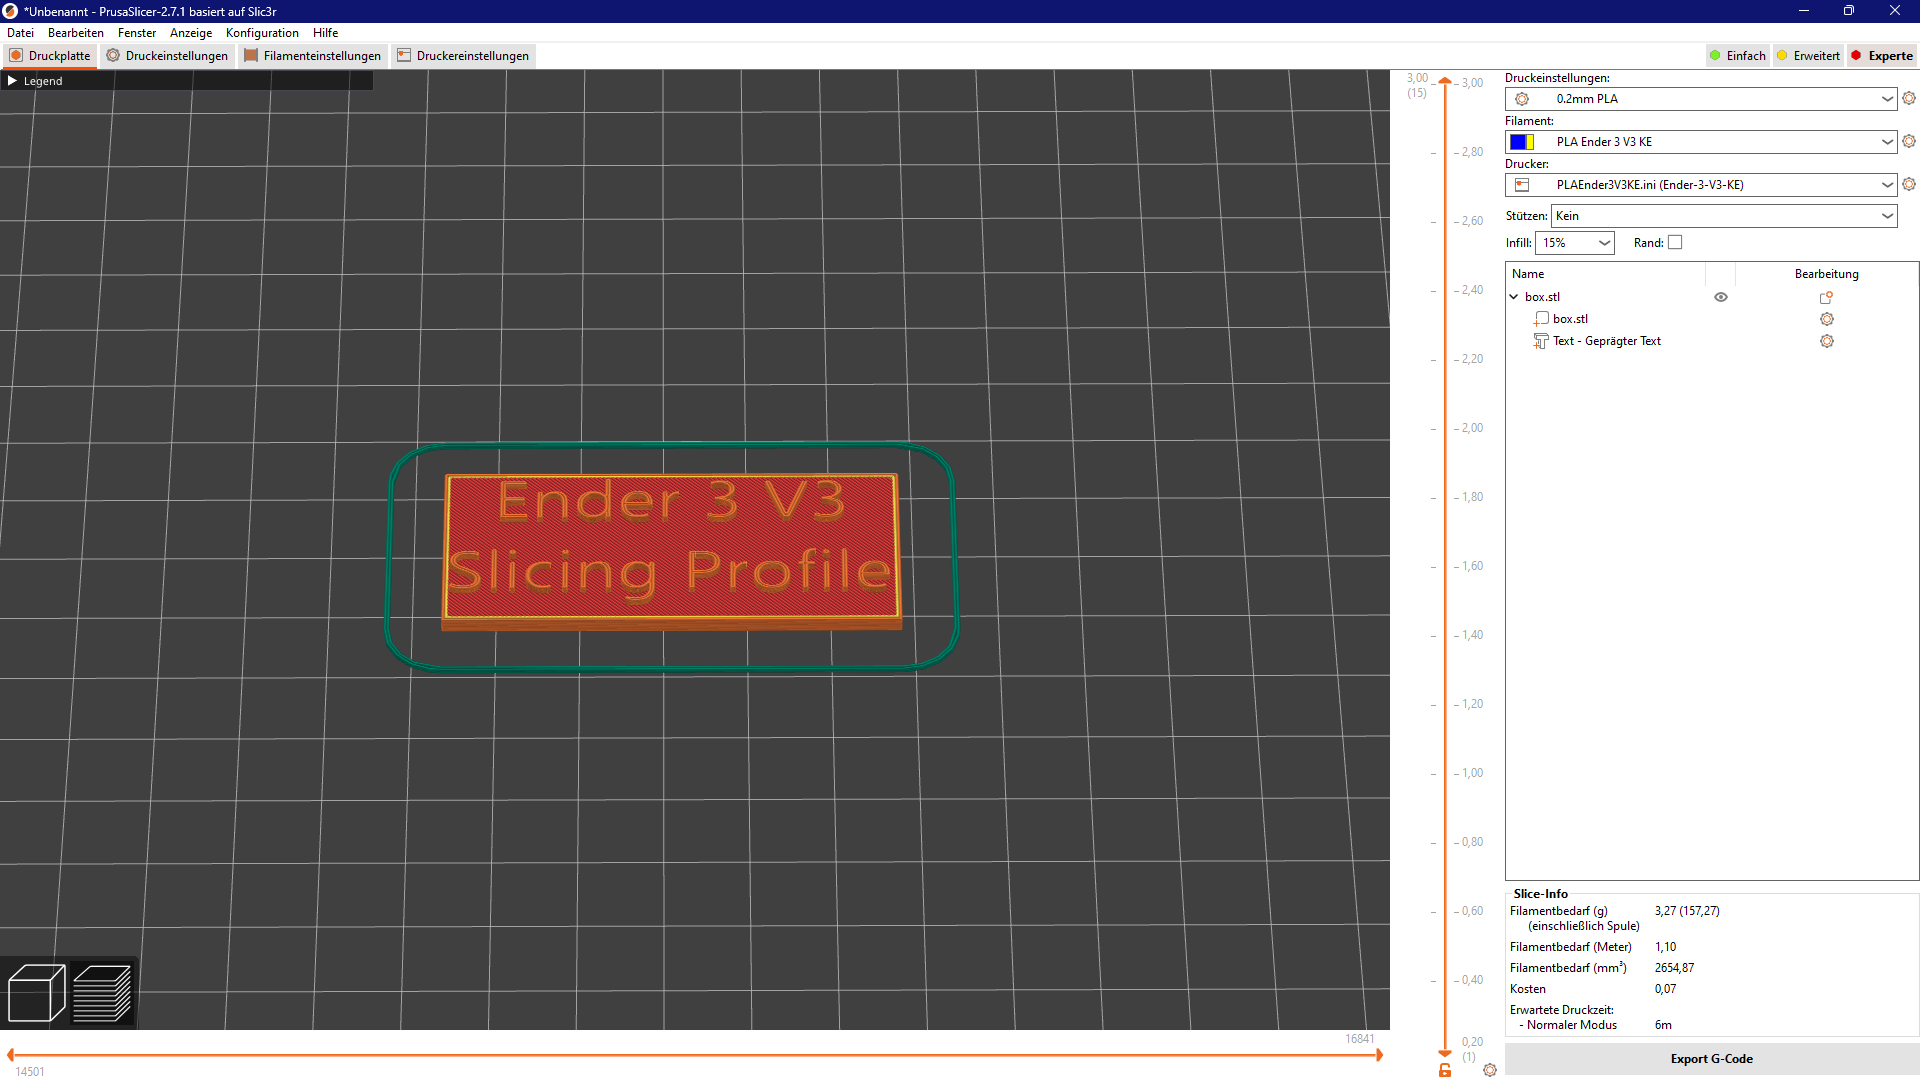Click top thumb of vertical layer slider
This screenshot has width=1920, height=1080.
coord(1445,81)
